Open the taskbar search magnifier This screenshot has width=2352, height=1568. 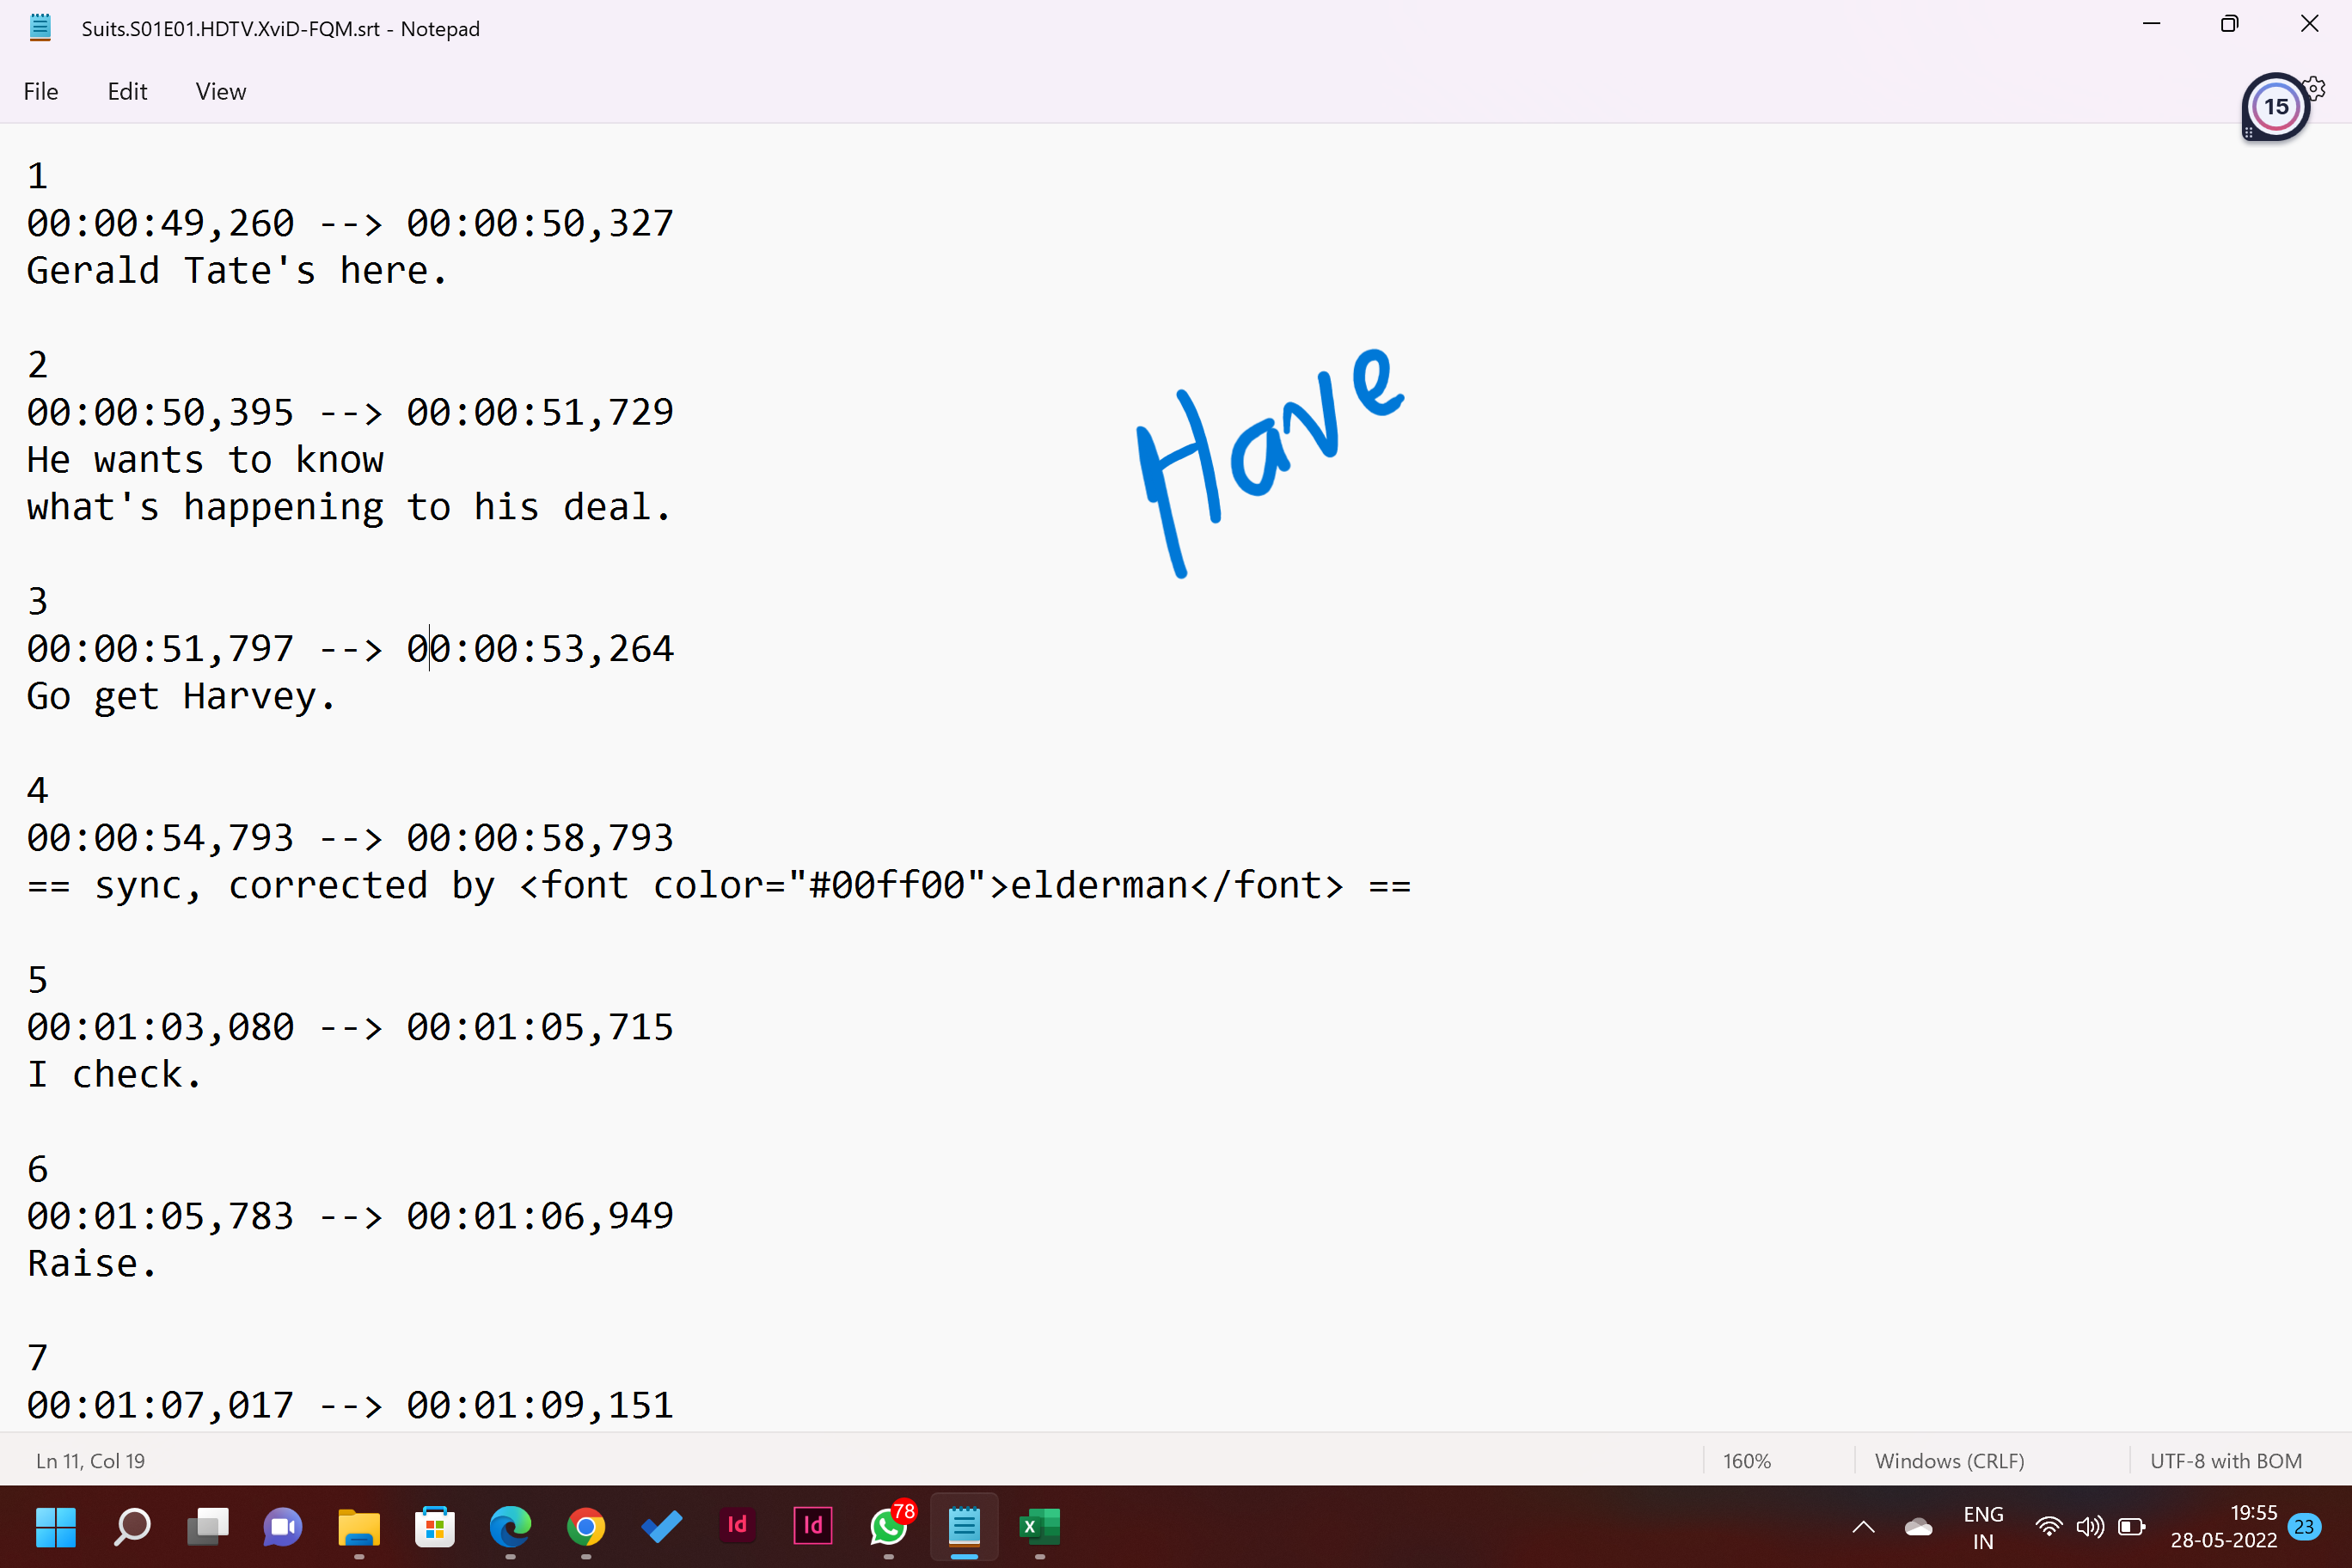point(132,1526)
